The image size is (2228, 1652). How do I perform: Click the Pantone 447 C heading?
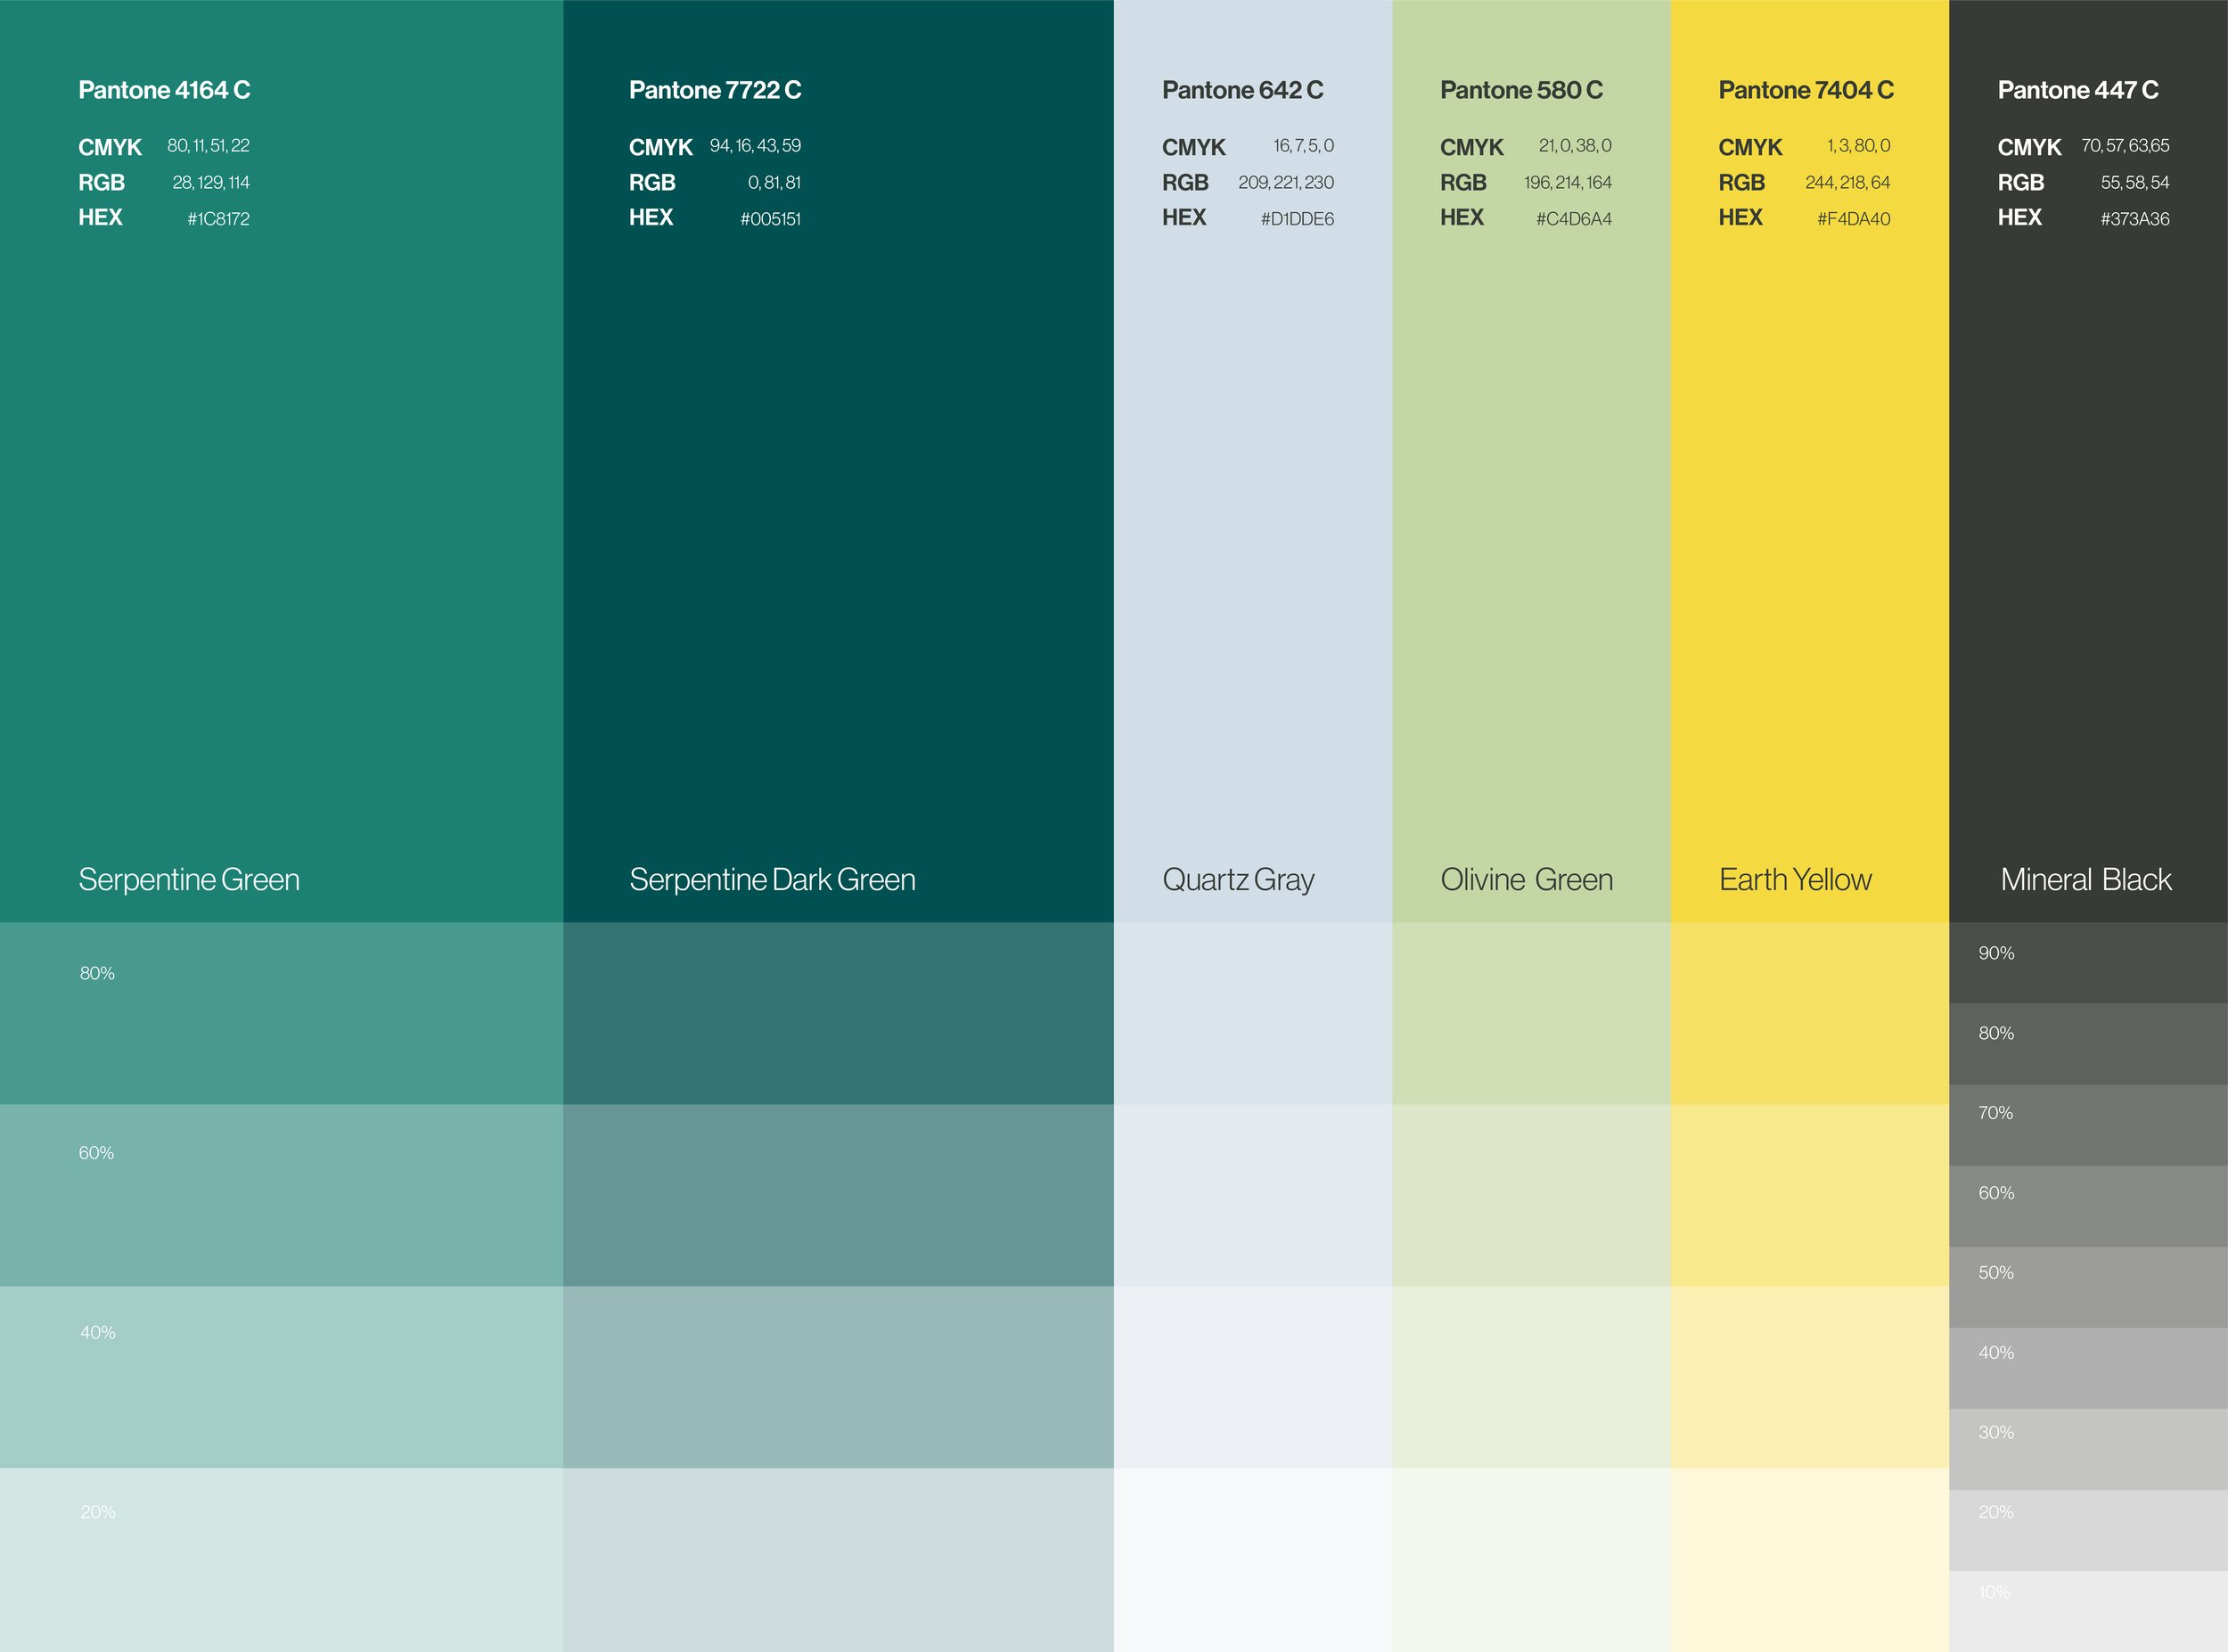point(2078,90)
